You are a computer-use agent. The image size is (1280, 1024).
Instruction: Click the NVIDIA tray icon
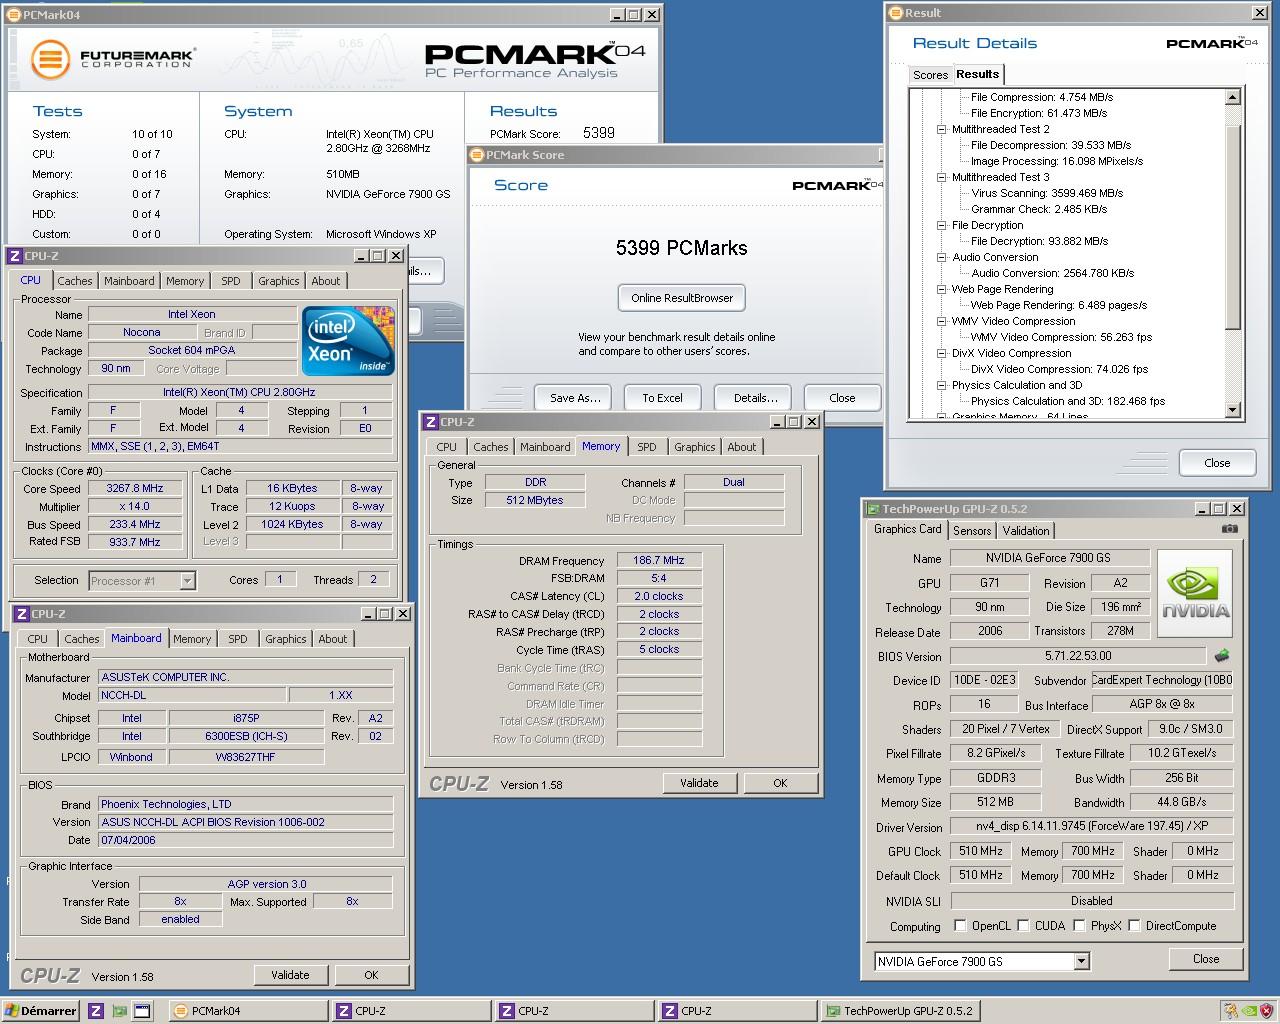coord(1247,1011)
